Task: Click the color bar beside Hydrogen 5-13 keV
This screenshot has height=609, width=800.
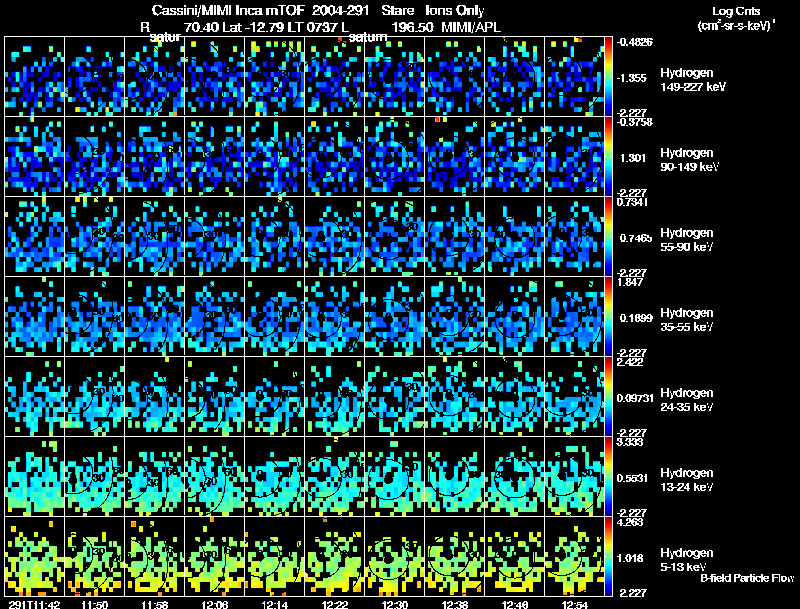Action: point(608,557)
